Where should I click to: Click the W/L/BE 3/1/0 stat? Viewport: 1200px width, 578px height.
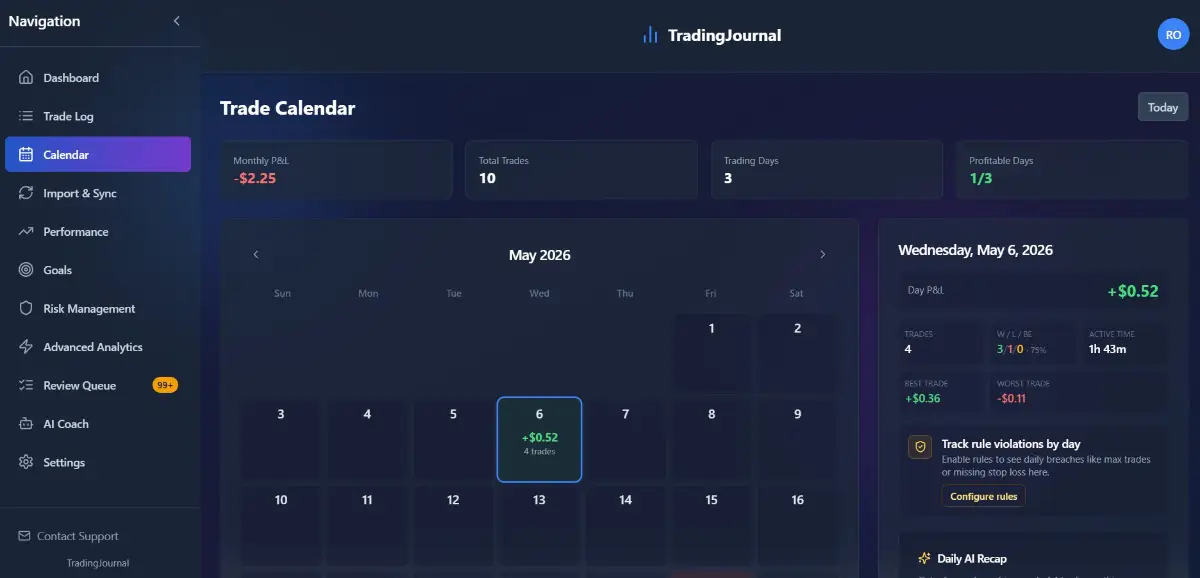1019,349
